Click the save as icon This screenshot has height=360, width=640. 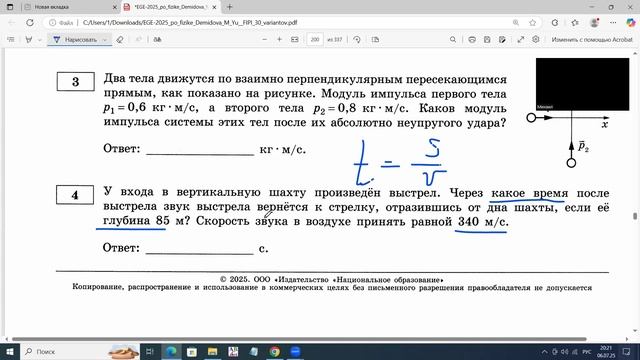coord(502,40)
